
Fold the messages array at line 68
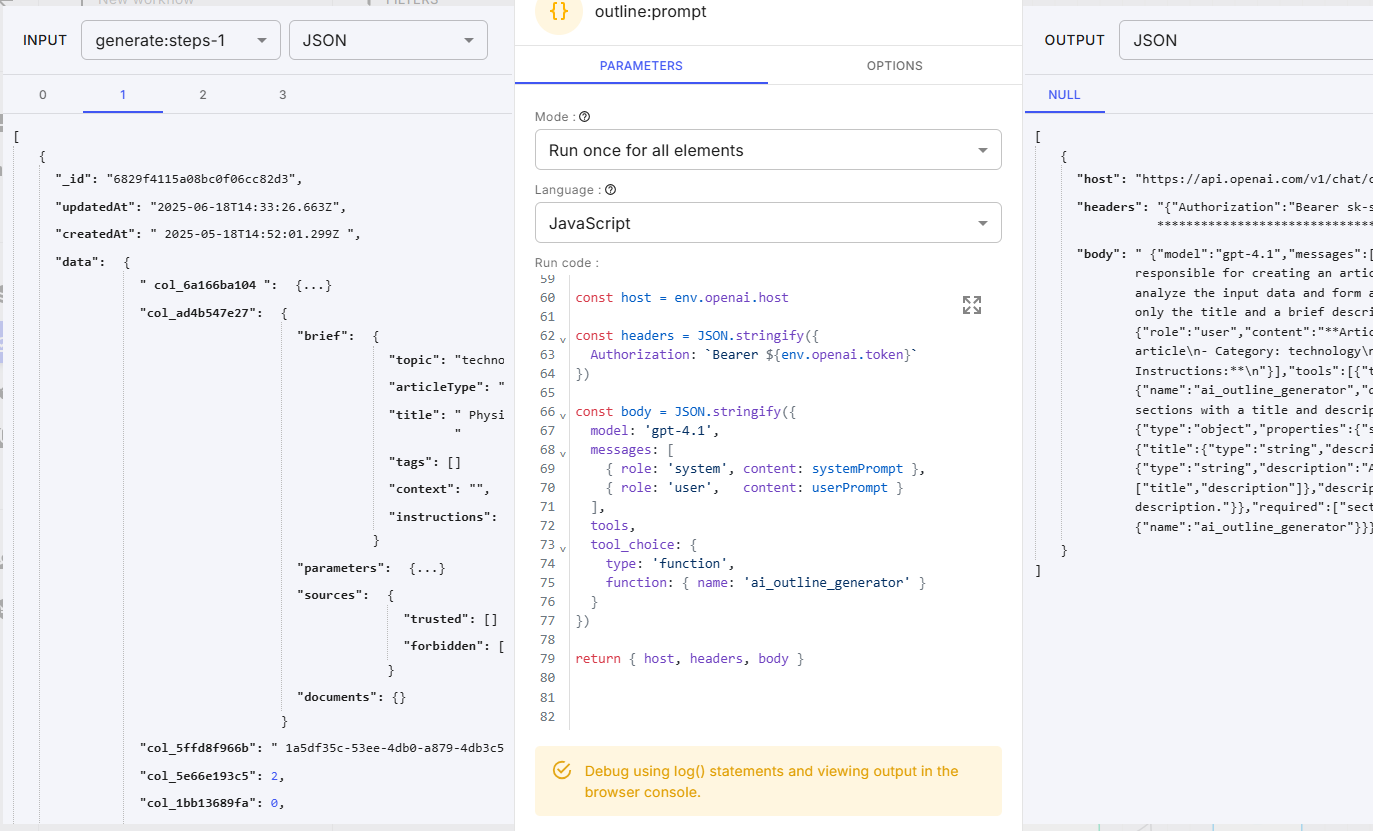pos(563,452)
